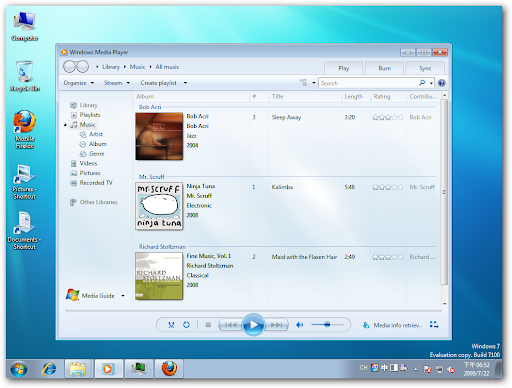Click the volume slider
The width and height of the screenshot is (512, 388).
[327, 324]
